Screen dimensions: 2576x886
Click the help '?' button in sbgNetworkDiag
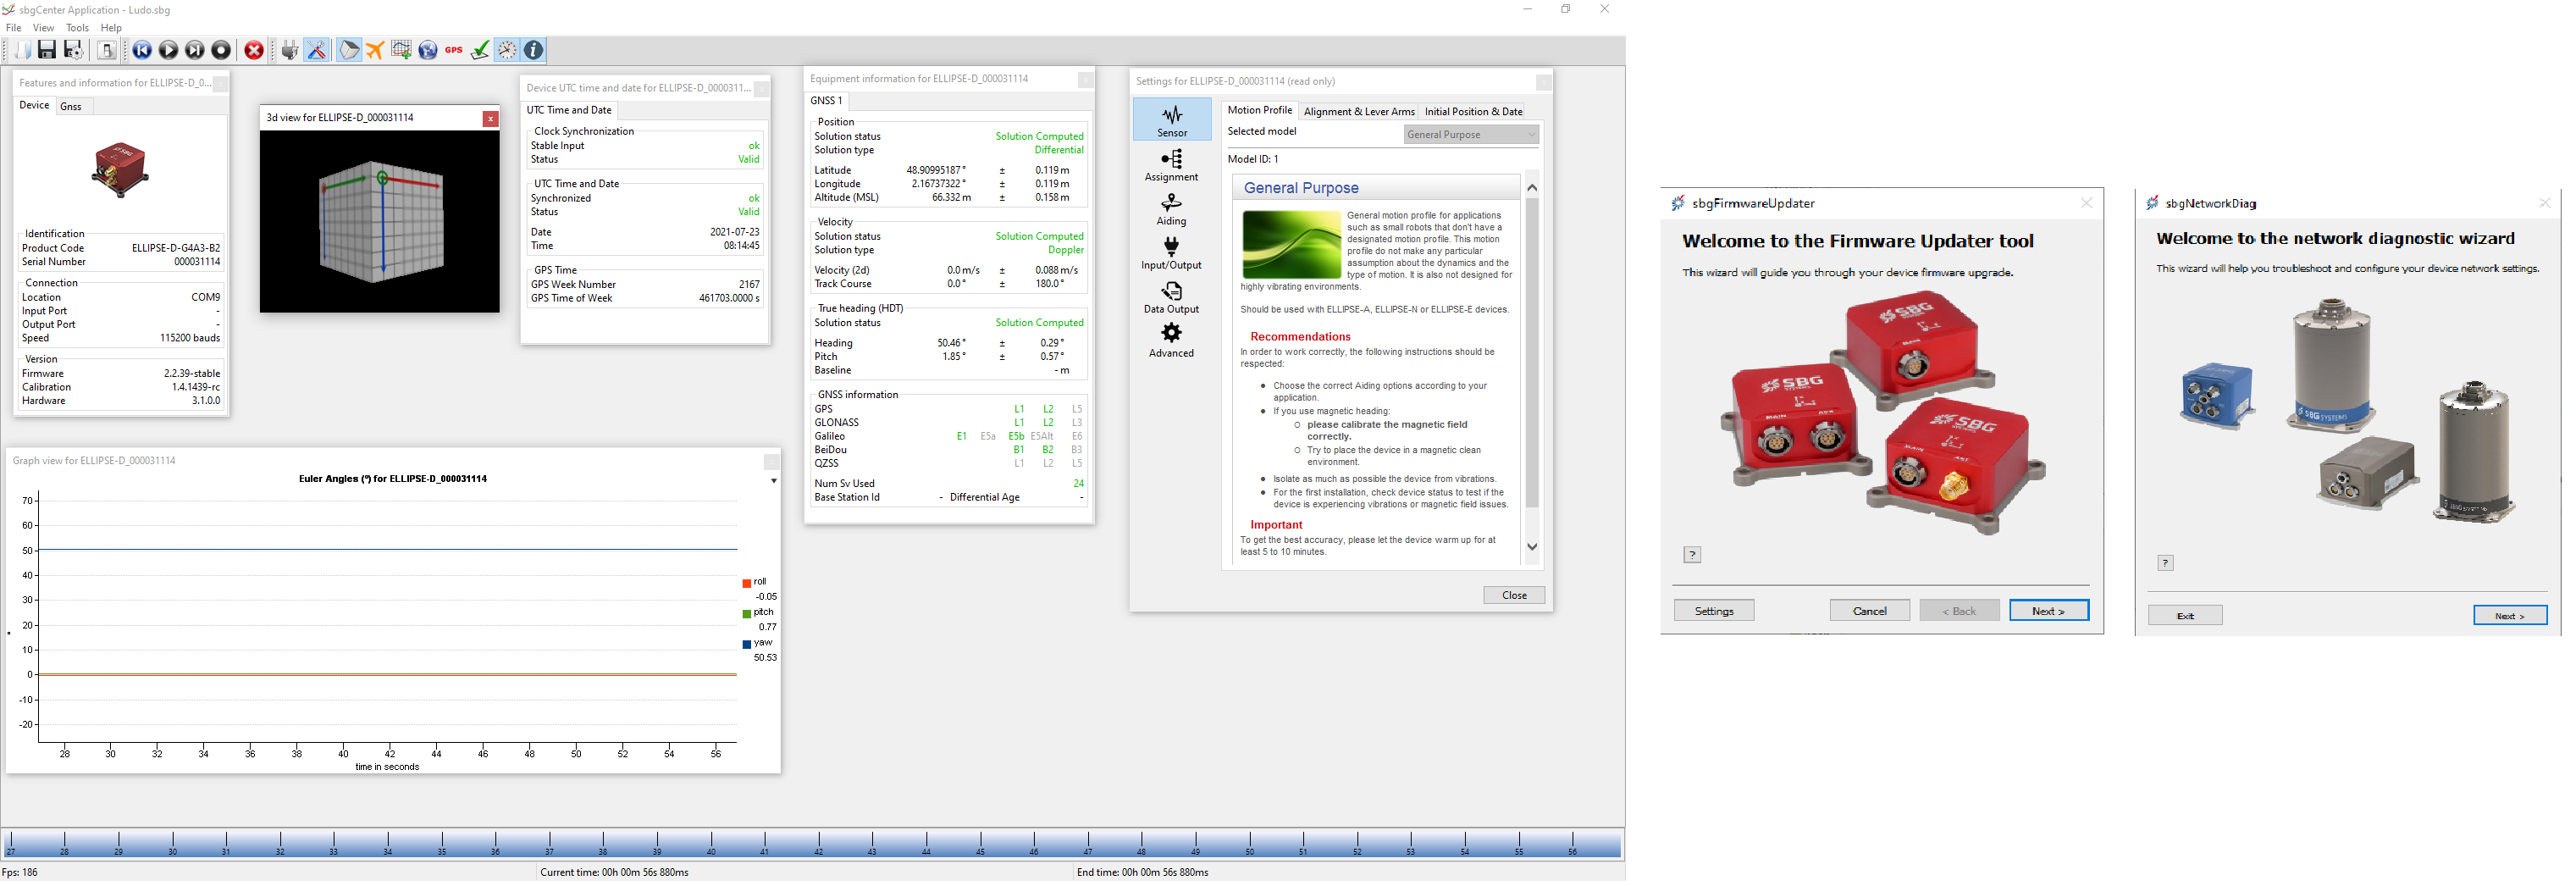pyautogui.click(x=2165, y=564)
